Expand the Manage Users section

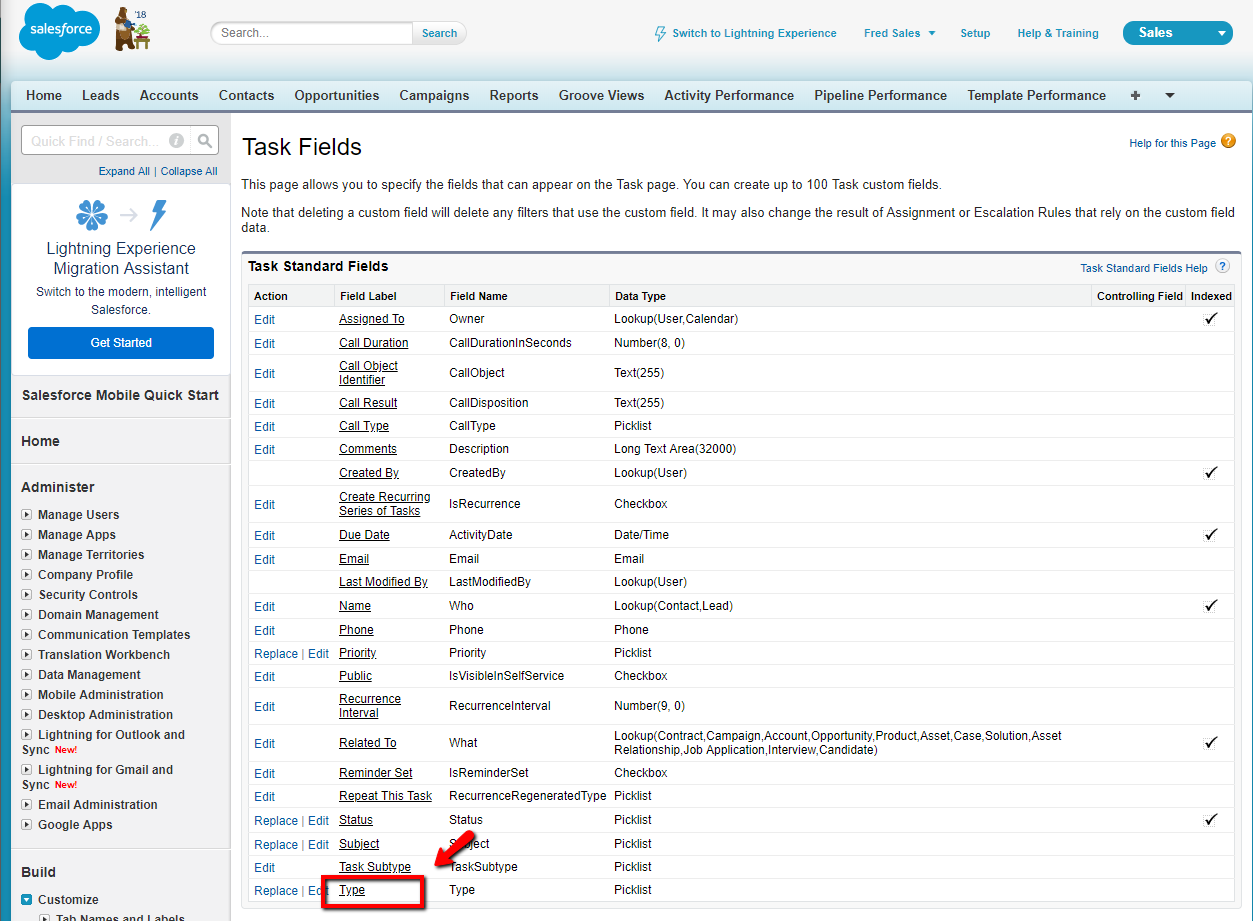[x=27, y=515]
